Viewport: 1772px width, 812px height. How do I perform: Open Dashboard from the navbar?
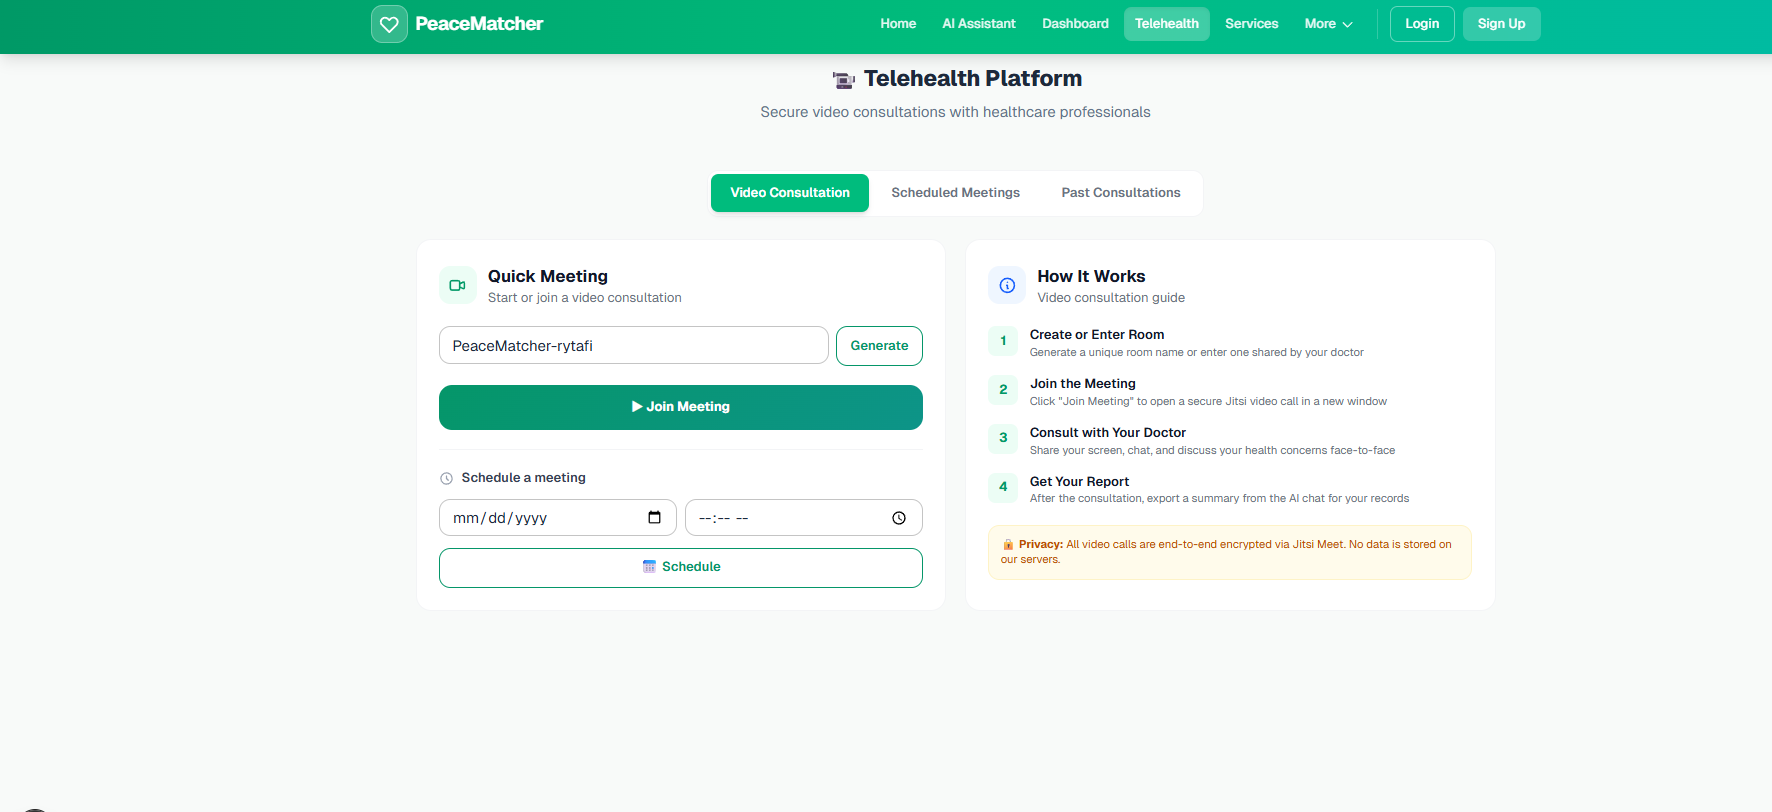coord(1075,24)
